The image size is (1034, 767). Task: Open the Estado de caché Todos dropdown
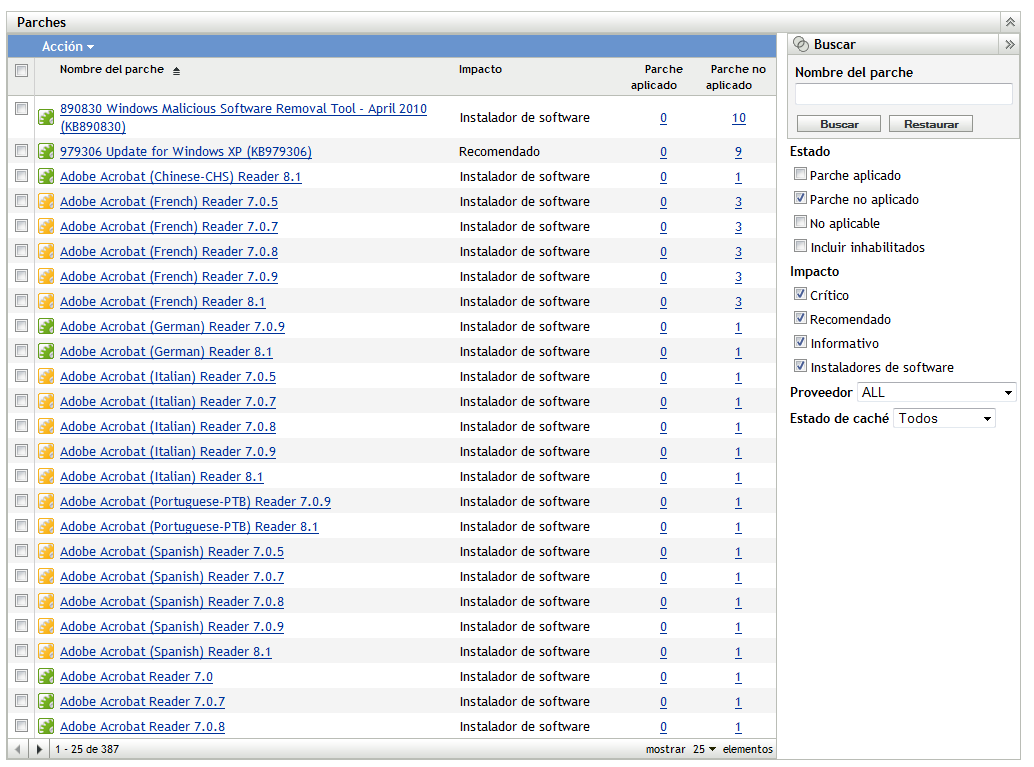944,418
